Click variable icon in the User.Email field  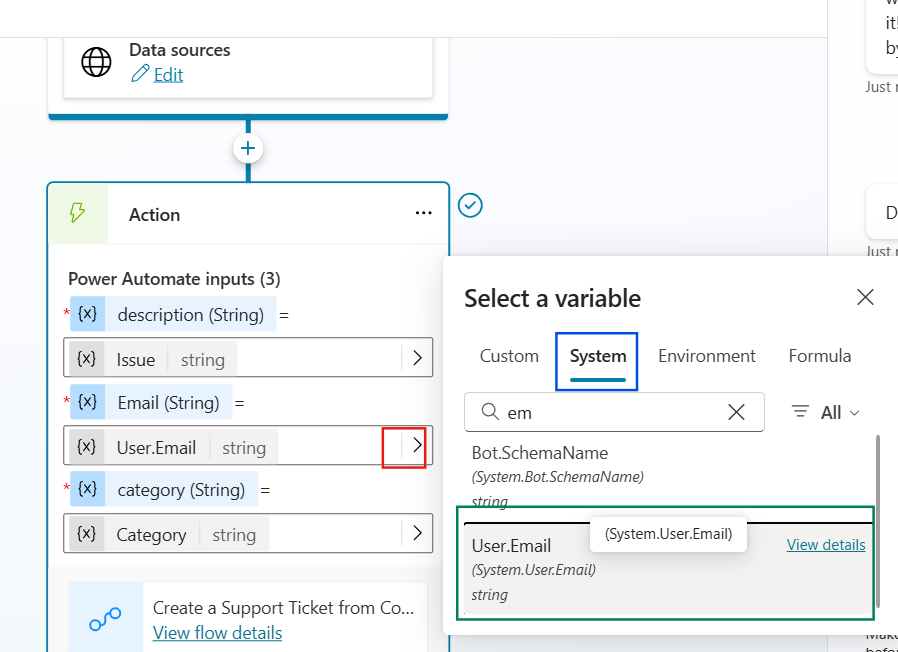86,447
